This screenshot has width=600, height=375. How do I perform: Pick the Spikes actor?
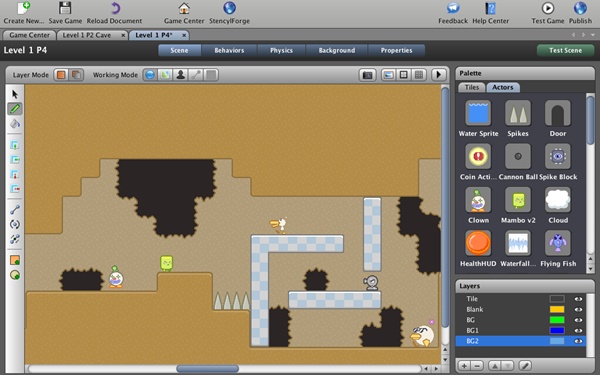click(518, 113)
